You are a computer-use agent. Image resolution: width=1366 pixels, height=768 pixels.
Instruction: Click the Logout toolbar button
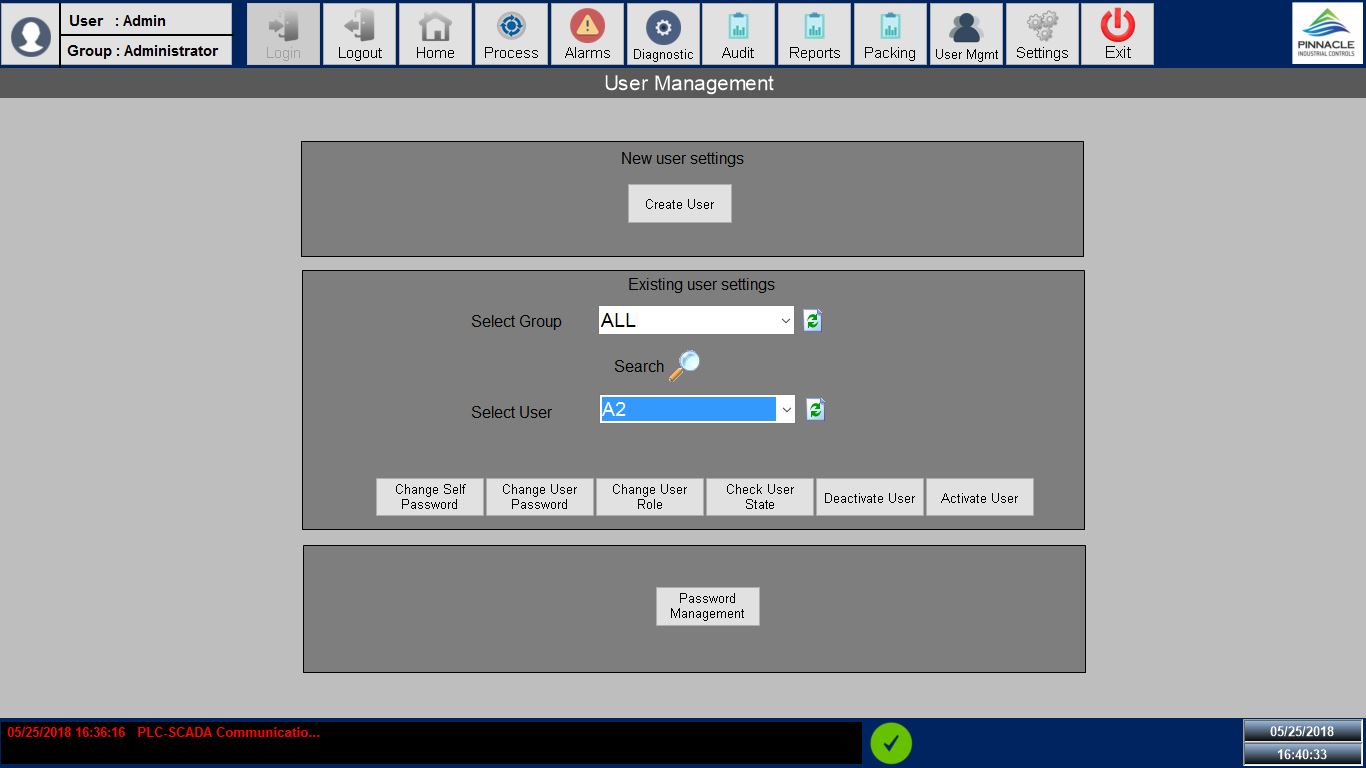(x=359, y=35)
